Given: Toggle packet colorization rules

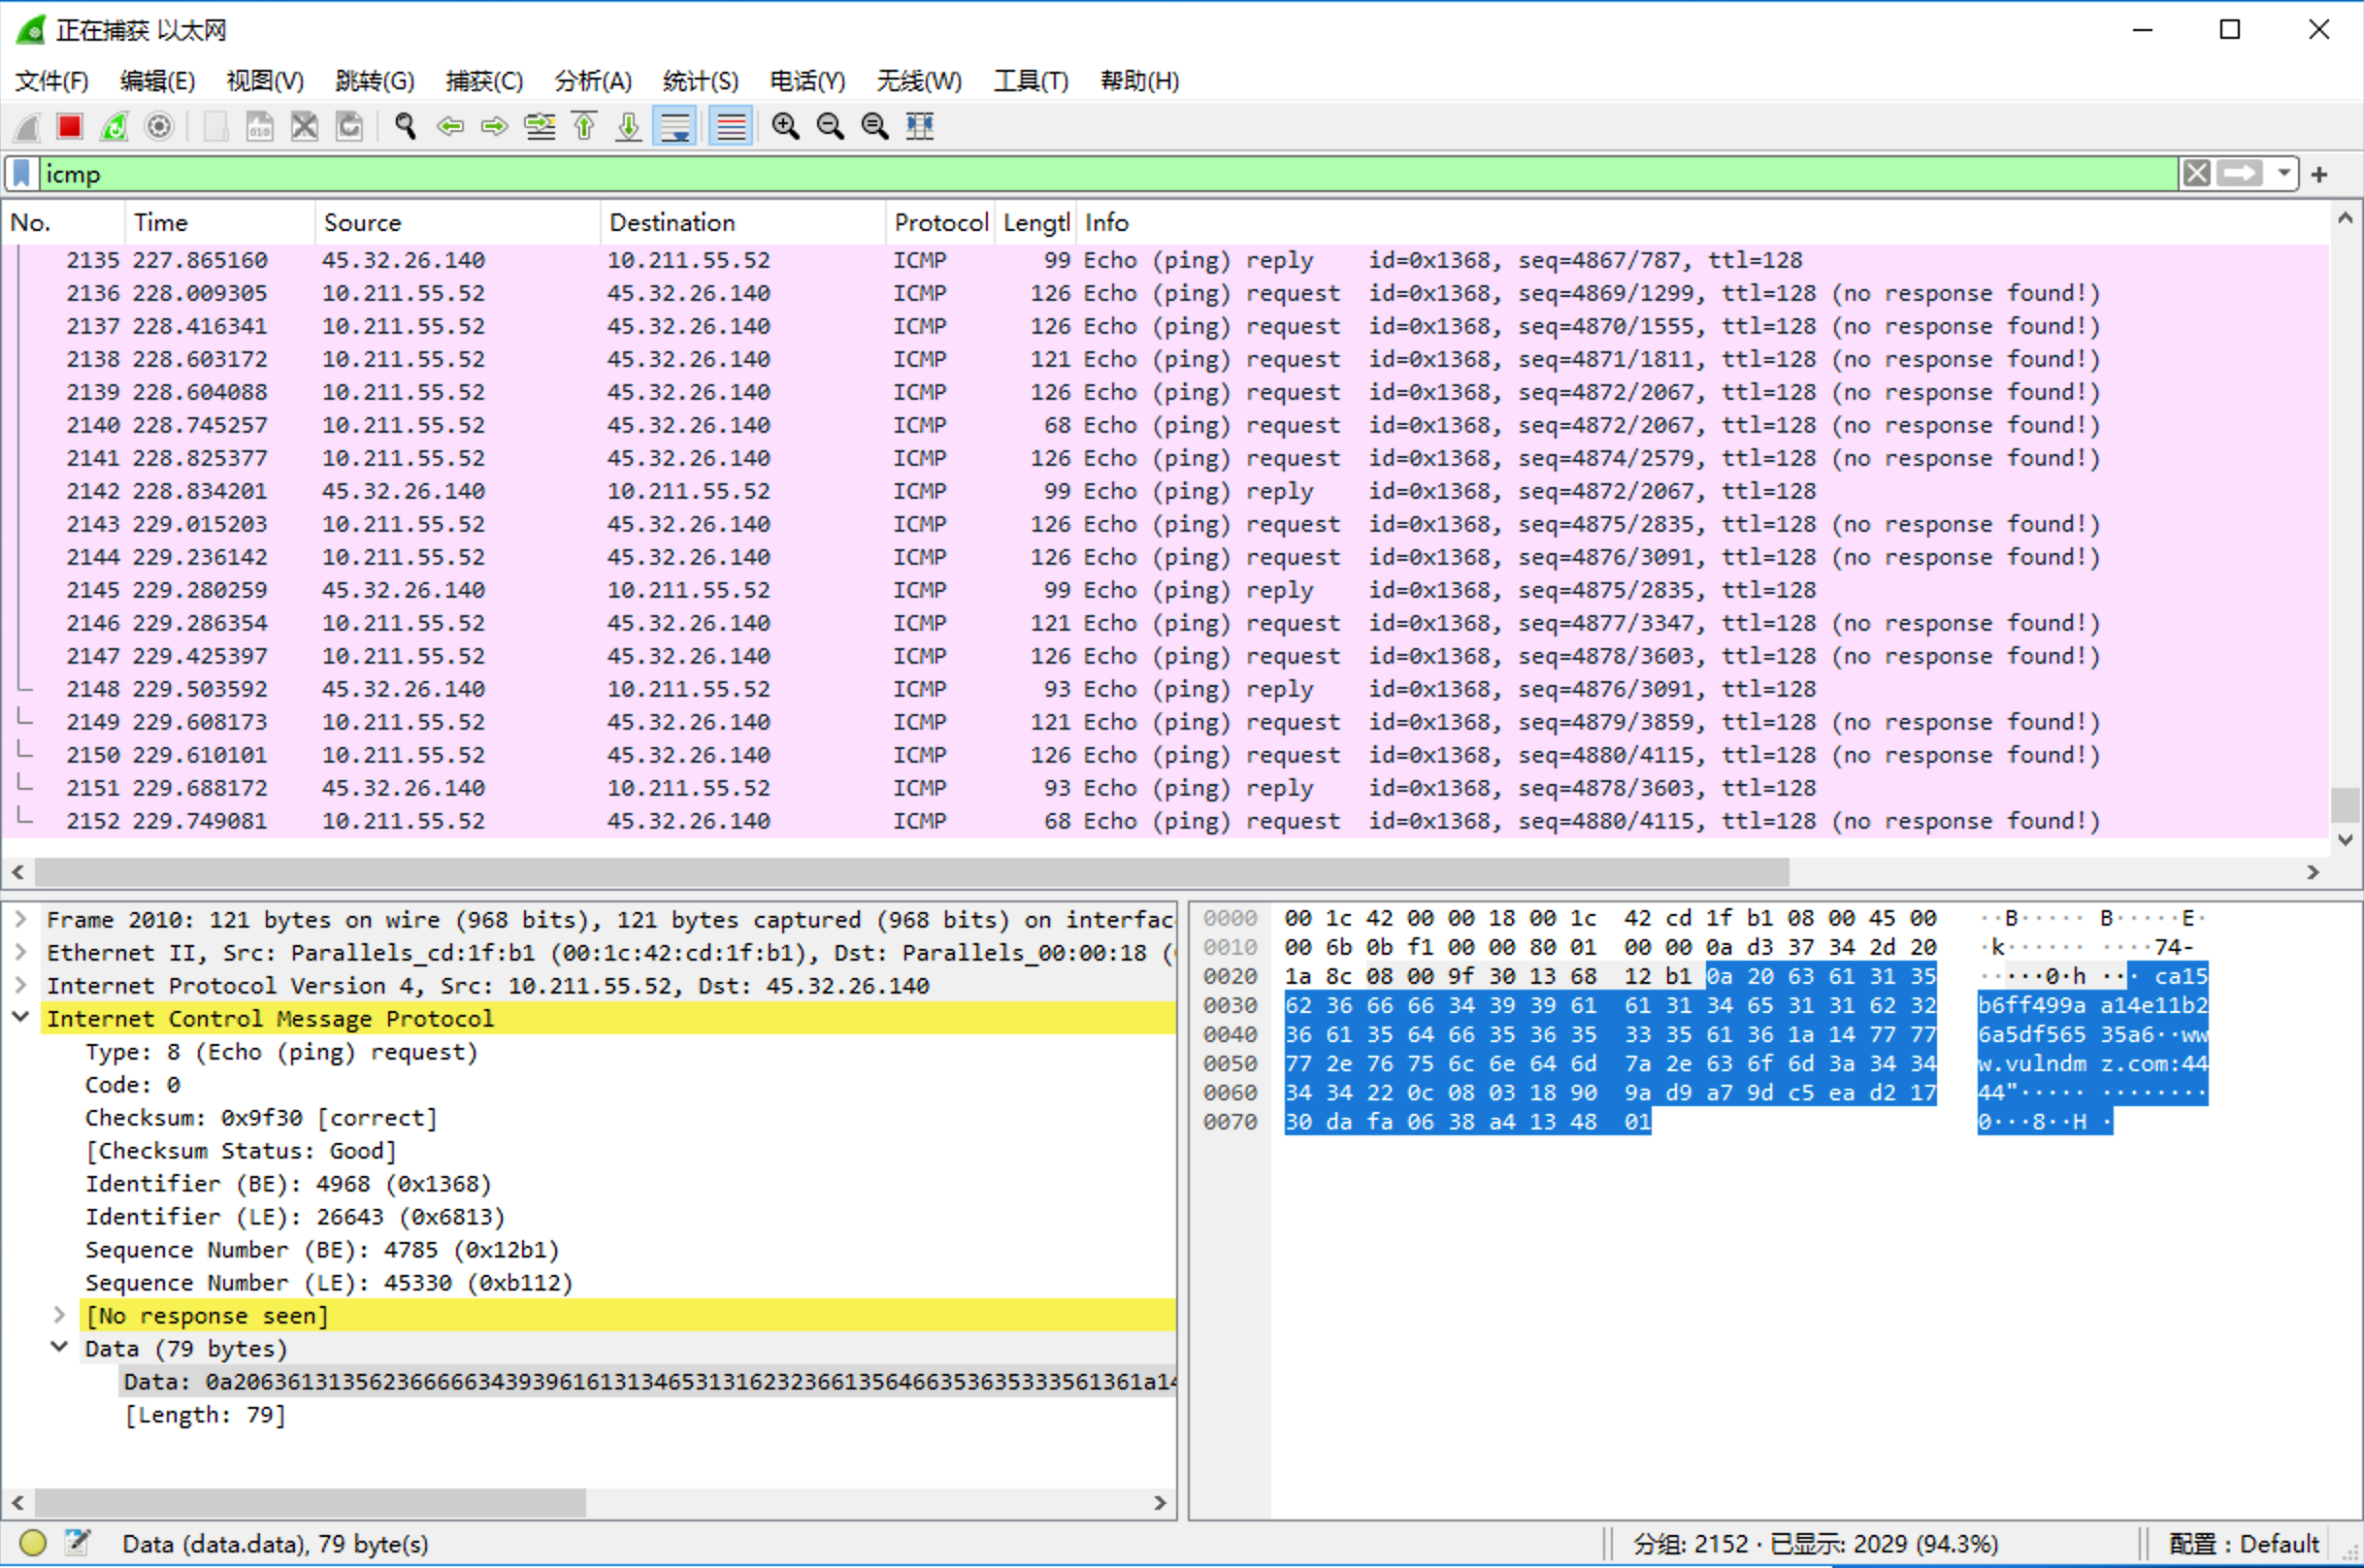Looking at the screenshot, I should tap(731, 126).
